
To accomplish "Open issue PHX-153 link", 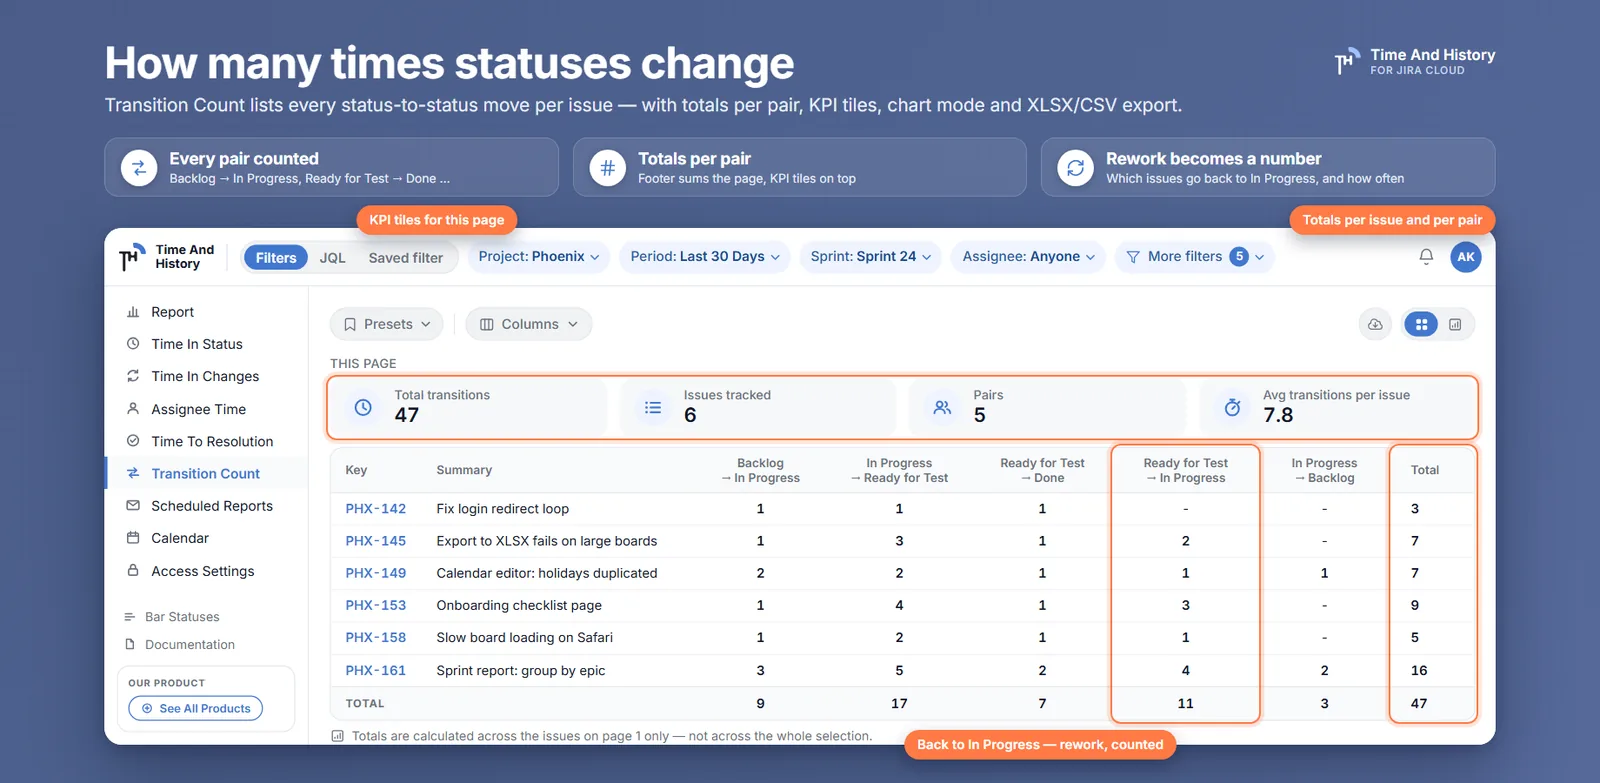I will point(376,605).
